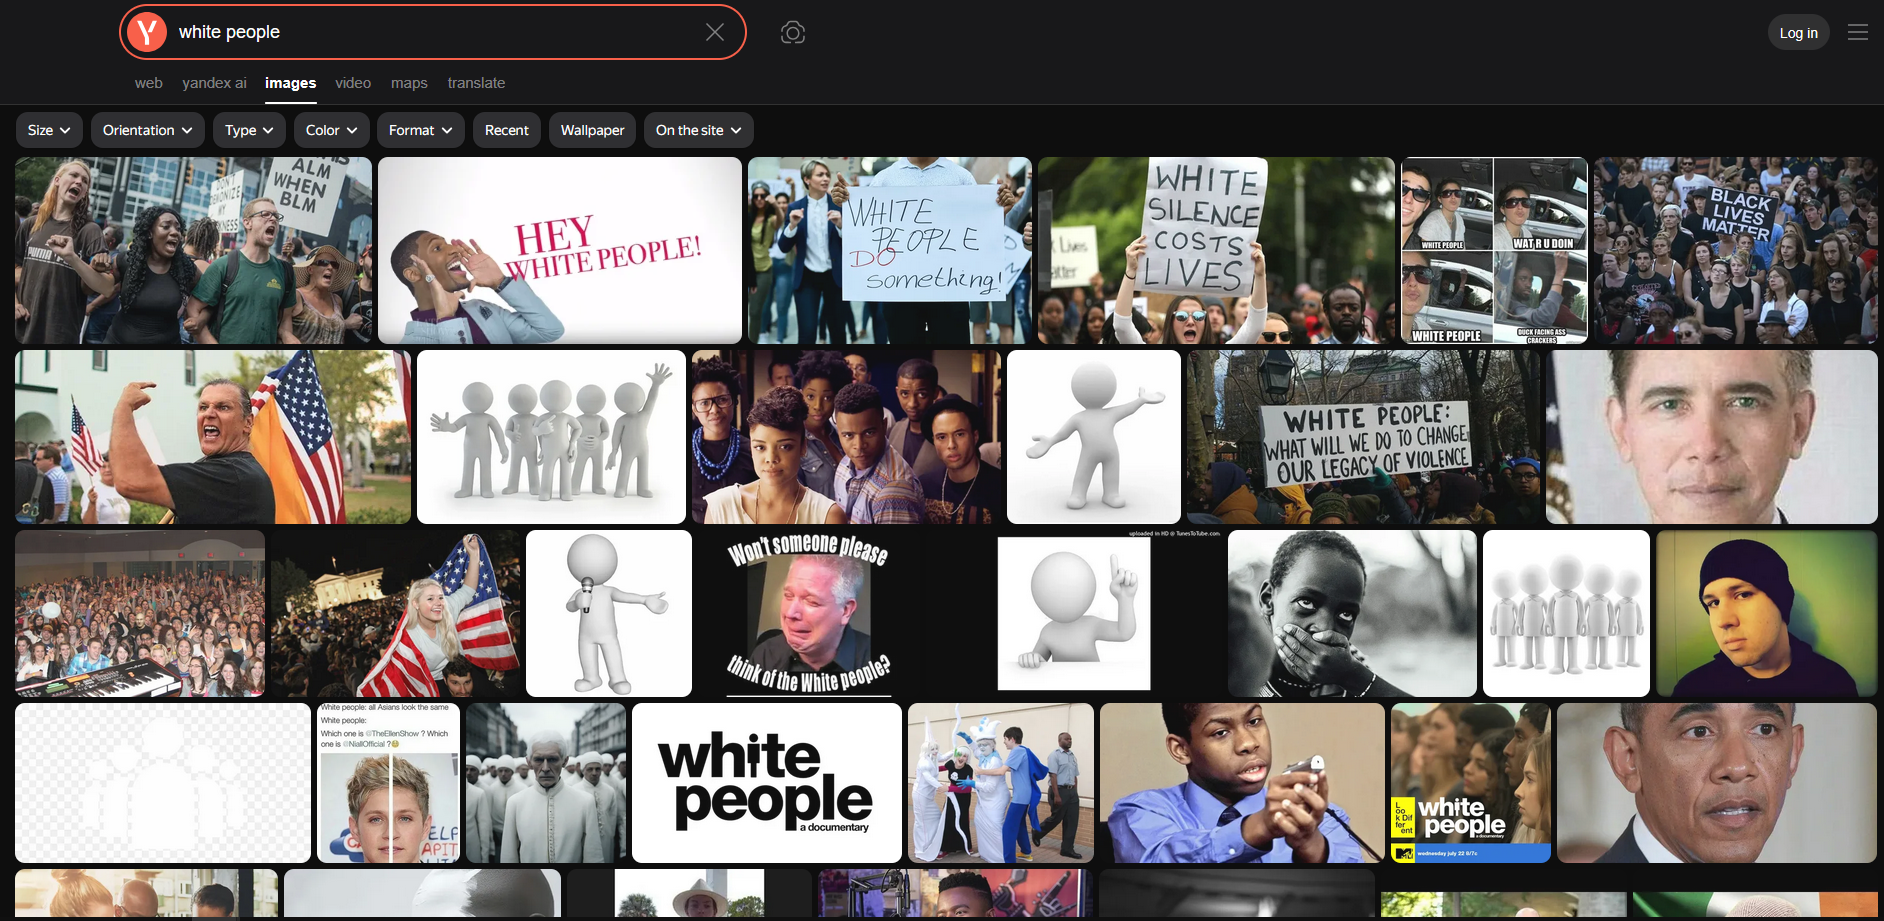Image resolution: width=1884 pixels, height=921 pixels.
Task: Open the single 3D figure with open arms
Action: tap(1094, 437)
